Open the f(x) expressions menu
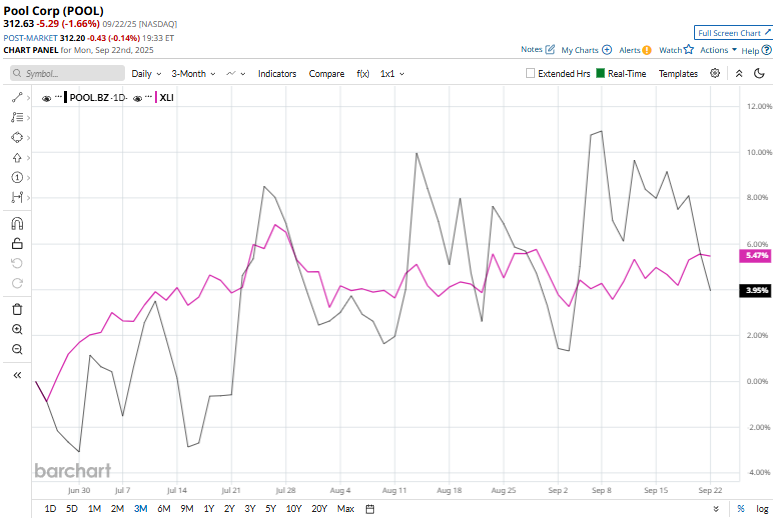Screen dimensions: 773x522 (363, 73)
